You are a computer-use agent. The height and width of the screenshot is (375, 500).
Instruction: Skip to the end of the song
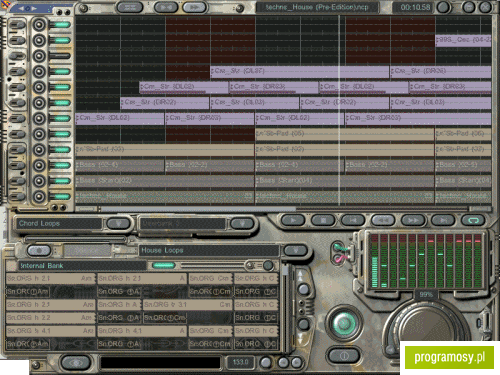tap(443, 220)
